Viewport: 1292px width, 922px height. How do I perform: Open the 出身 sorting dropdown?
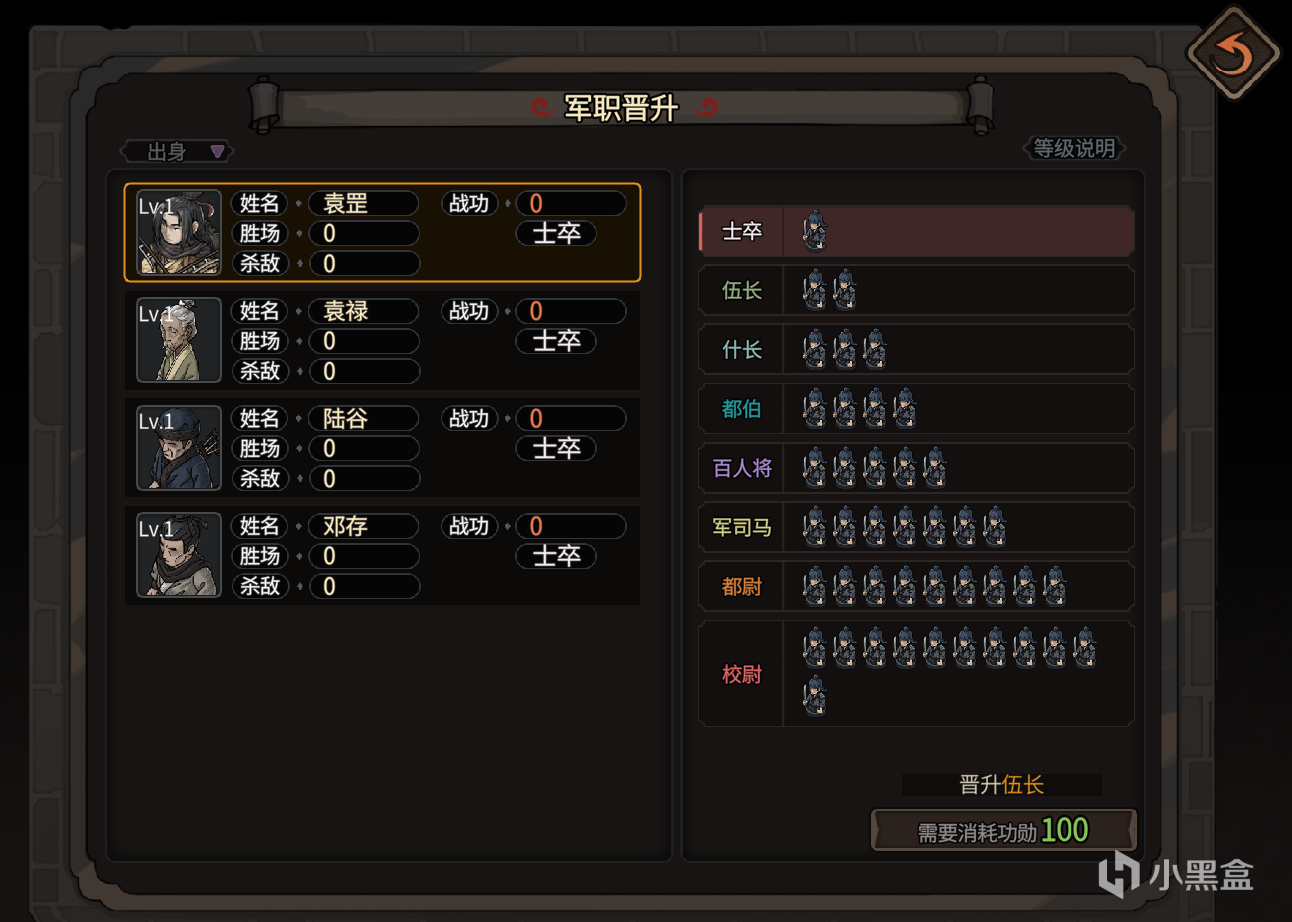click(x=177, y=152)
